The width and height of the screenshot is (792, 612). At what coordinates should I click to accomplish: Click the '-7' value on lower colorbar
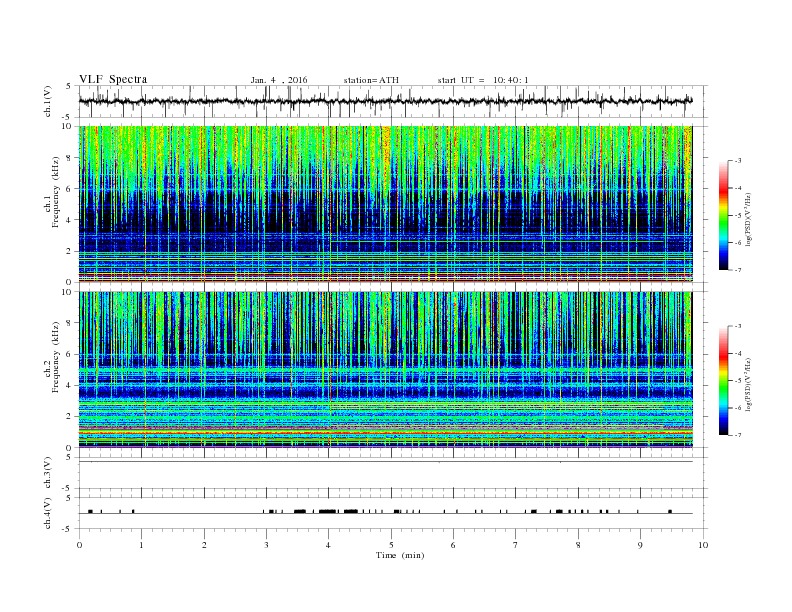point(737,435)
